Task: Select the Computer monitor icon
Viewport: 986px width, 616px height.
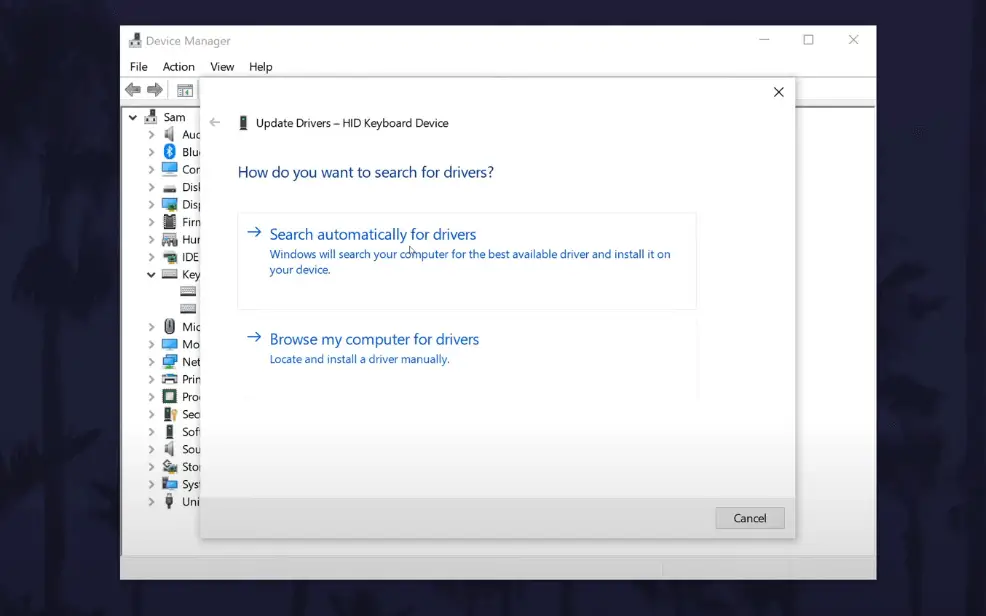Action: tap(169, 169)
